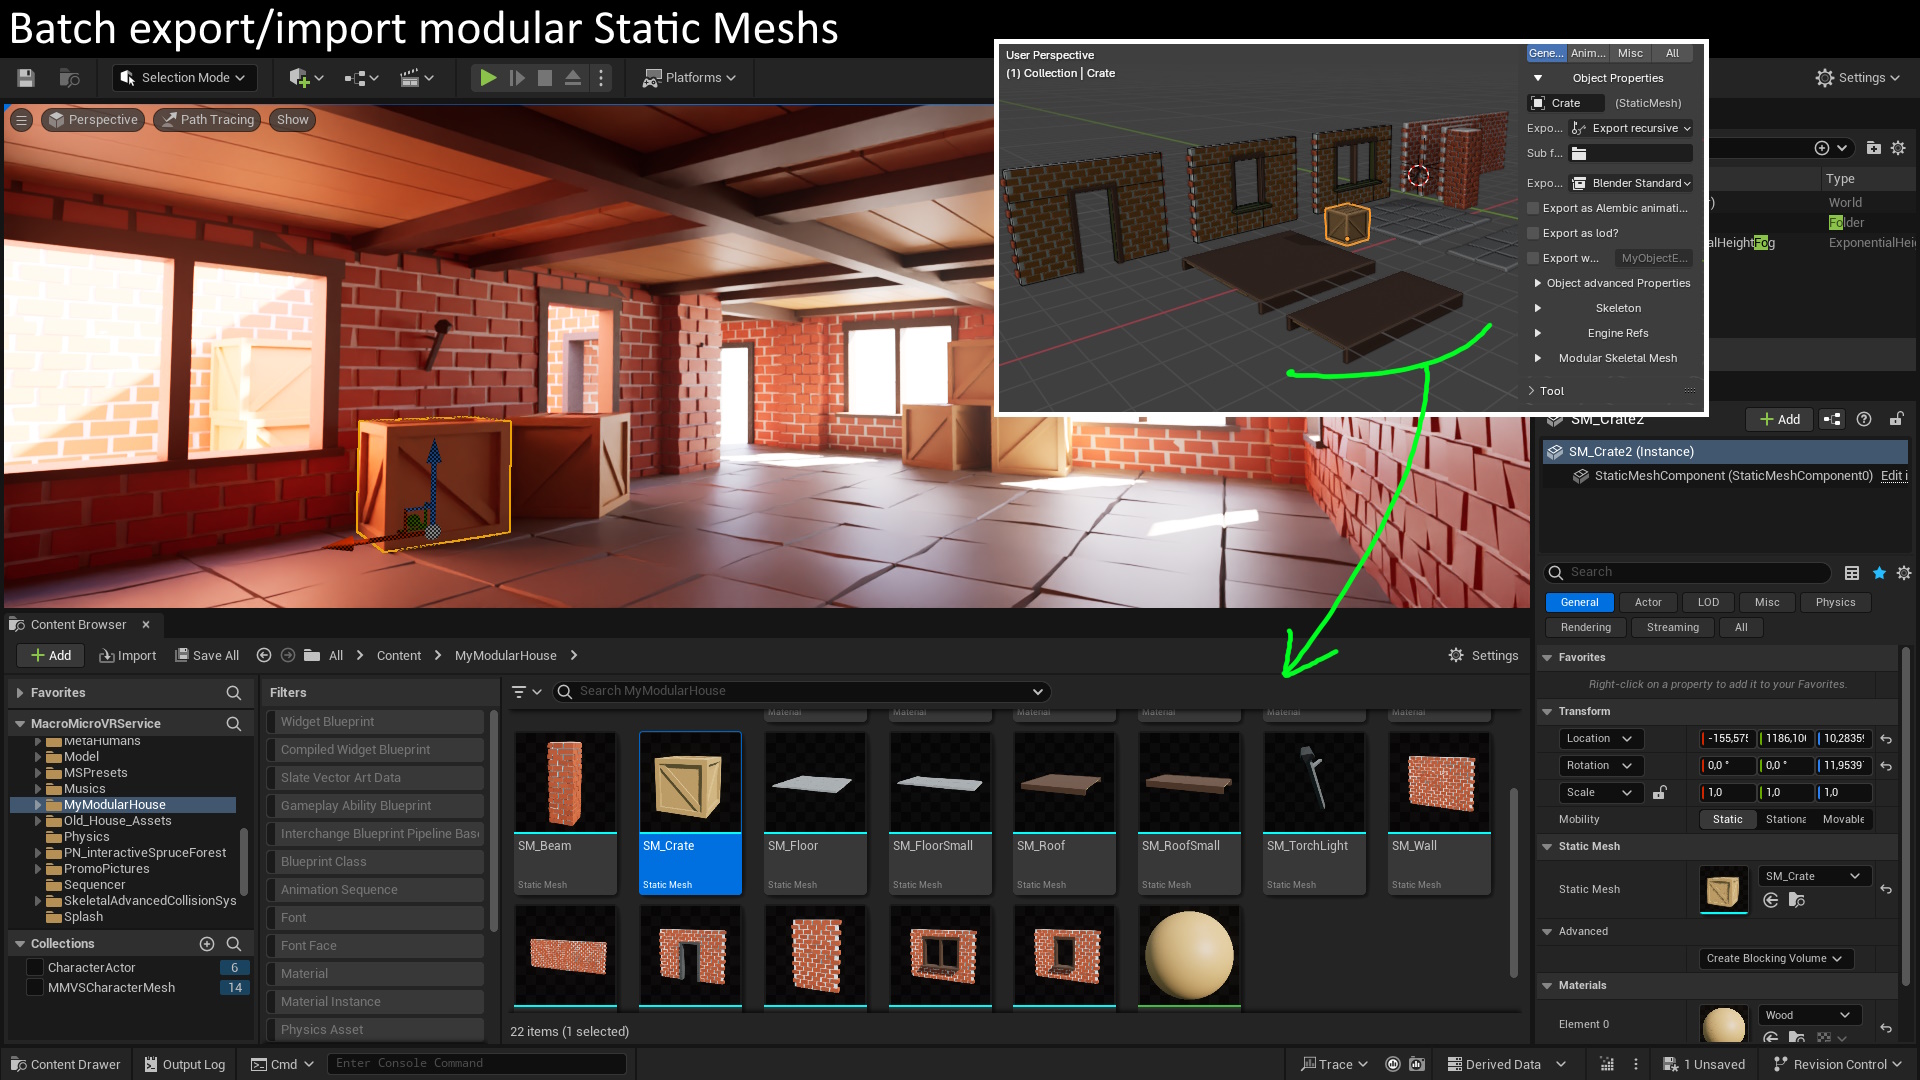Enable the Animation Sequence filter
The height and width of the screenshot is (1080, 1920).
click(x=376, y=890)
